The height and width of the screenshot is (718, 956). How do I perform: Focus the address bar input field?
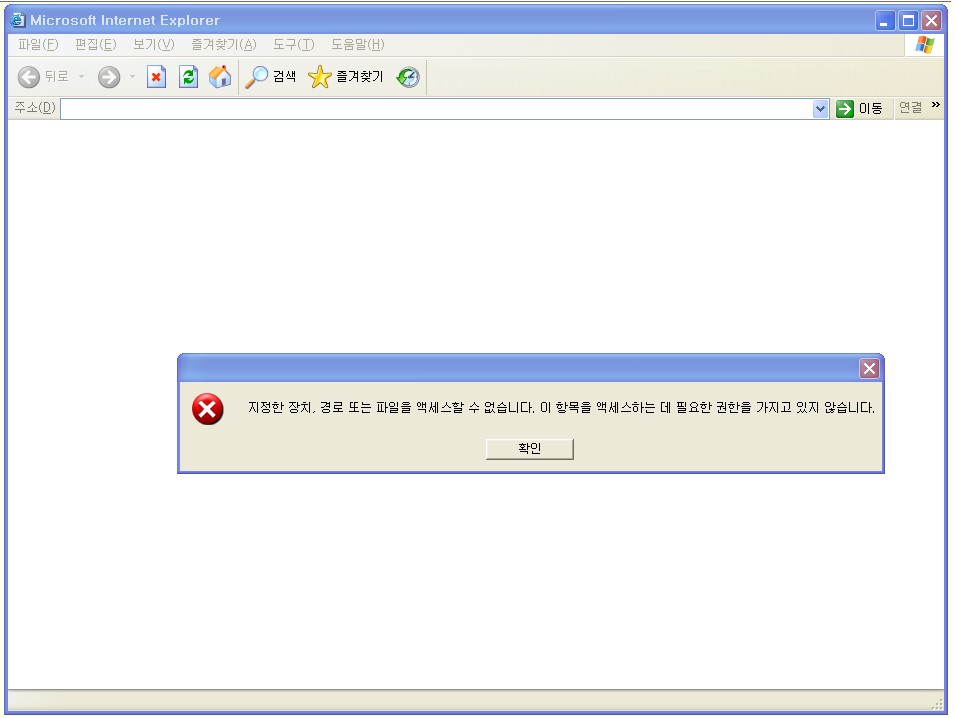[437, 109]
